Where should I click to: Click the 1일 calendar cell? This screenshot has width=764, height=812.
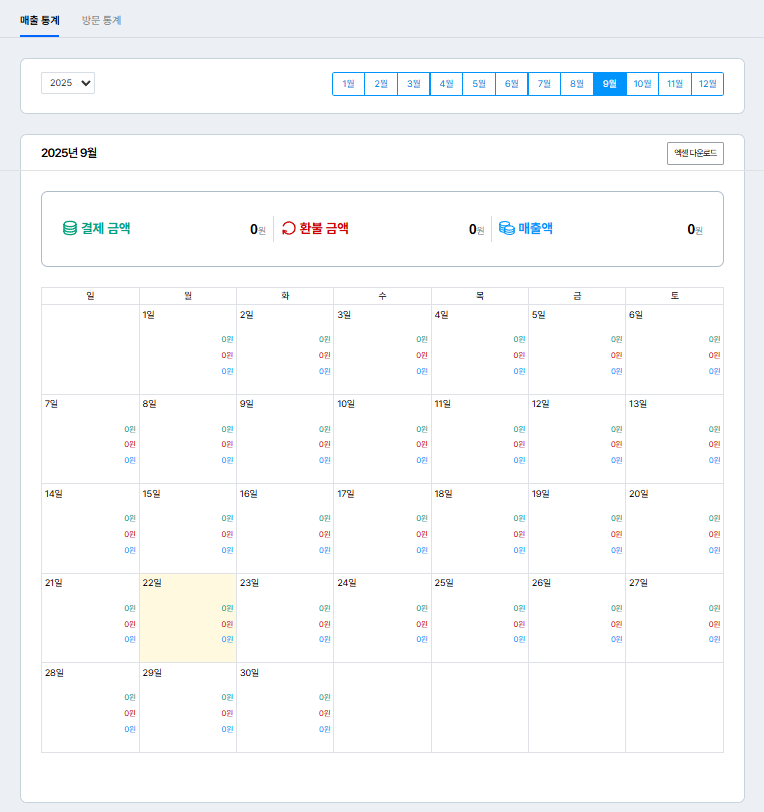point(187,348)
